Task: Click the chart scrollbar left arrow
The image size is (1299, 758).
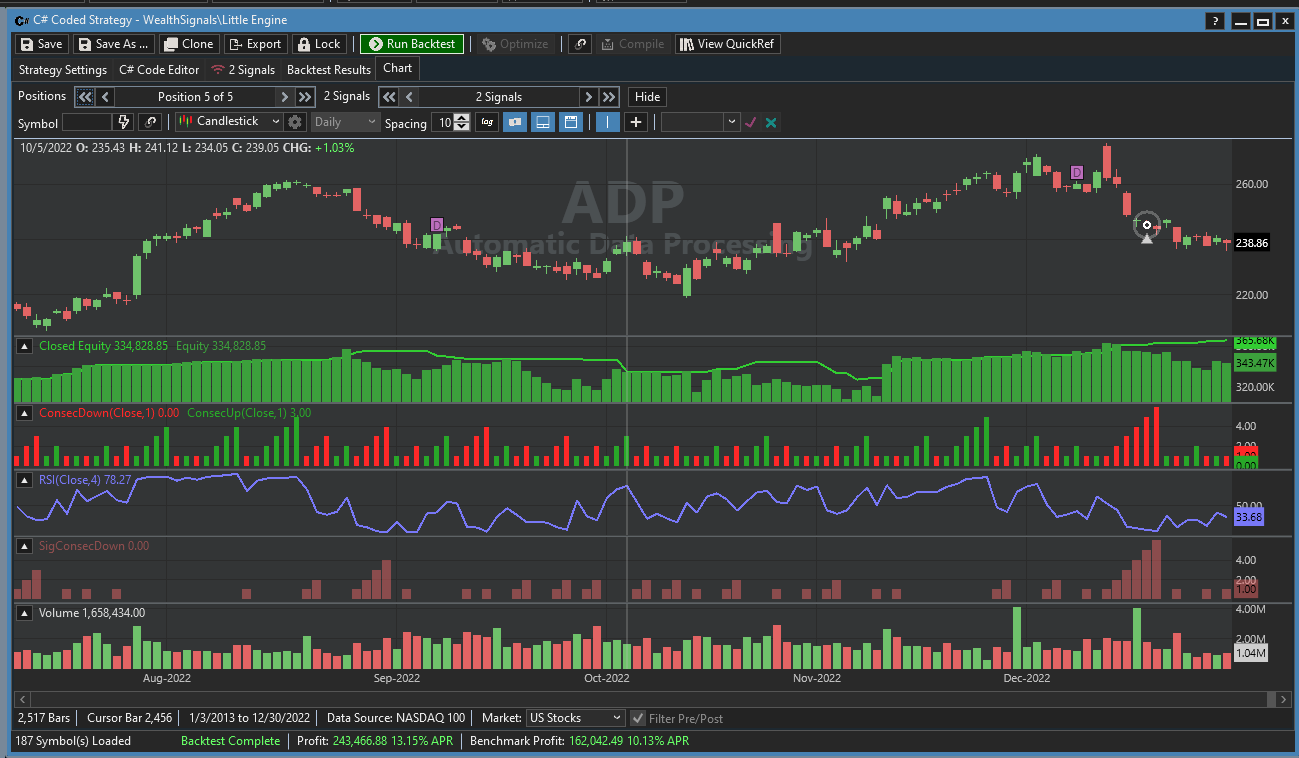Action: click(x=21, y=698)
